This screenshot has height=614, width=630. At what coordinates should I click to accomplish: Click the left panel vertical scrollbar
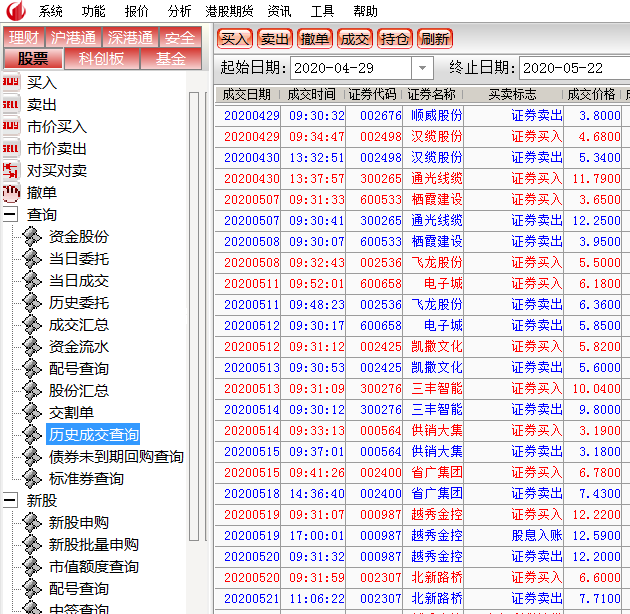(x=194, y=317)
